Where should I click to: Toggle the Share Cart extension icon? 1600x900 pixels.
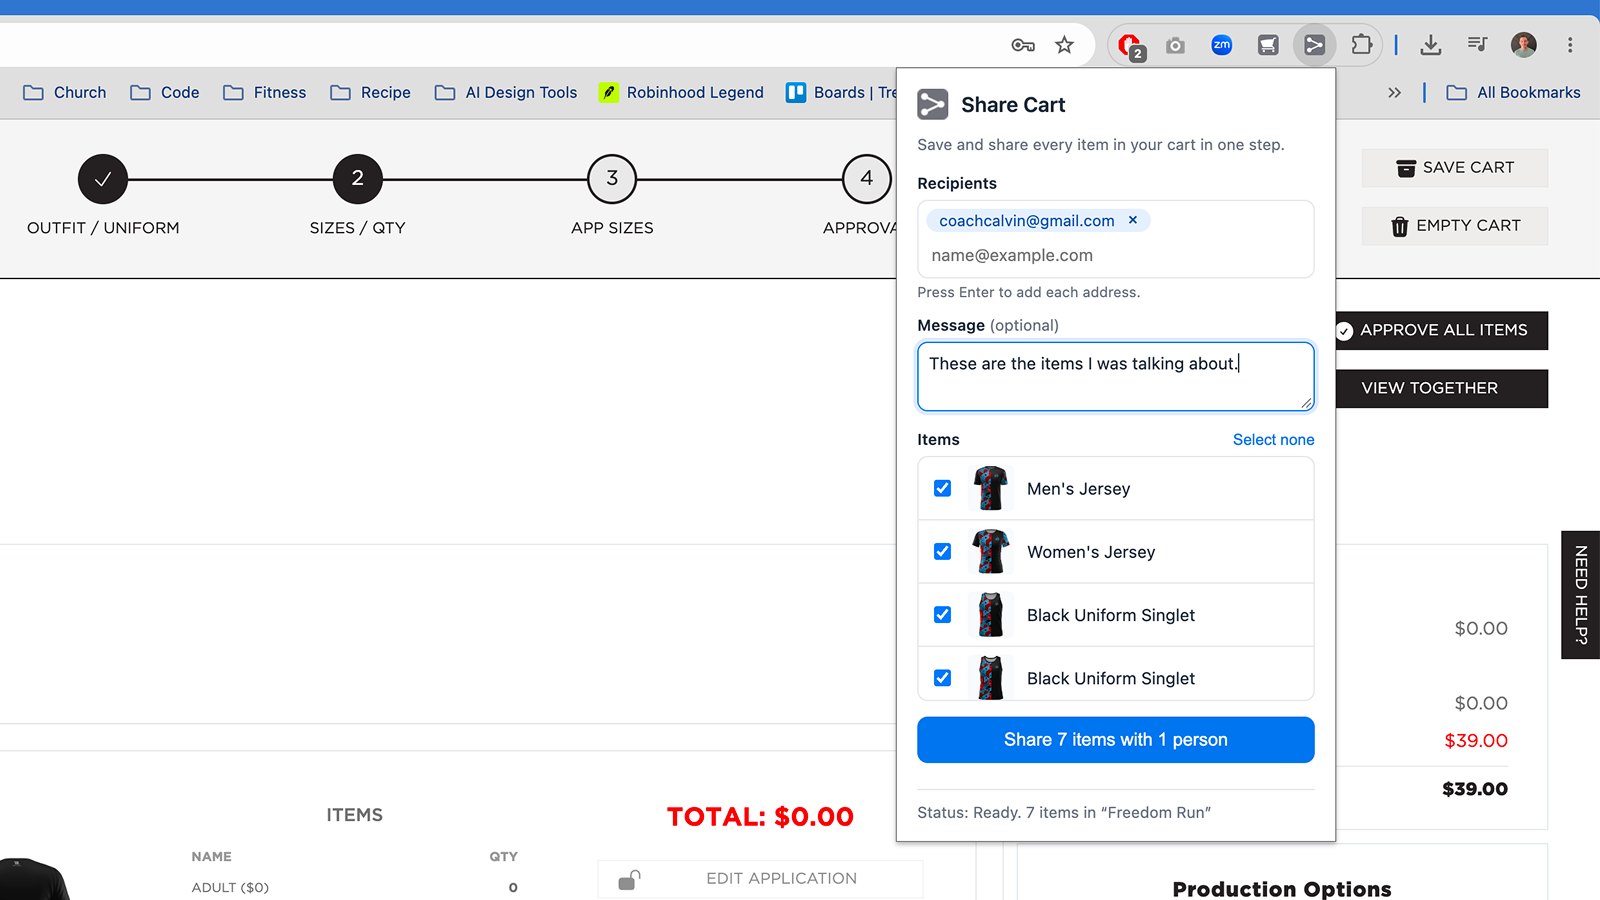click(x=1314, y=45)
